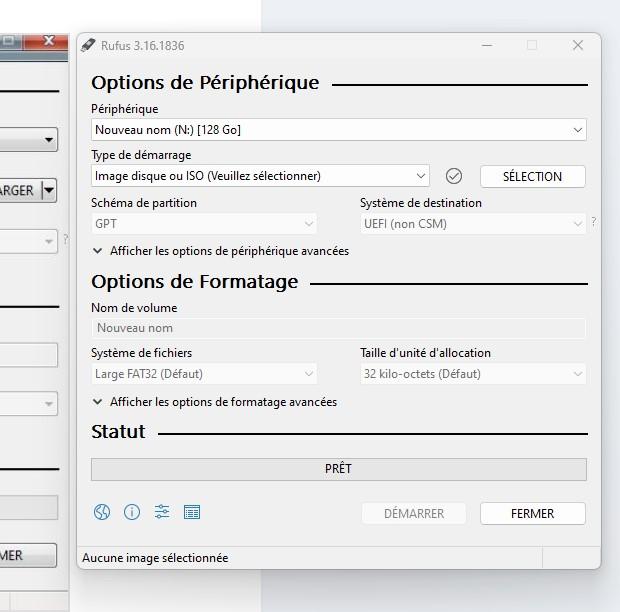The image size is (620, 612).
Task: Click the DÉMARRER button
Action: (414, 513)
